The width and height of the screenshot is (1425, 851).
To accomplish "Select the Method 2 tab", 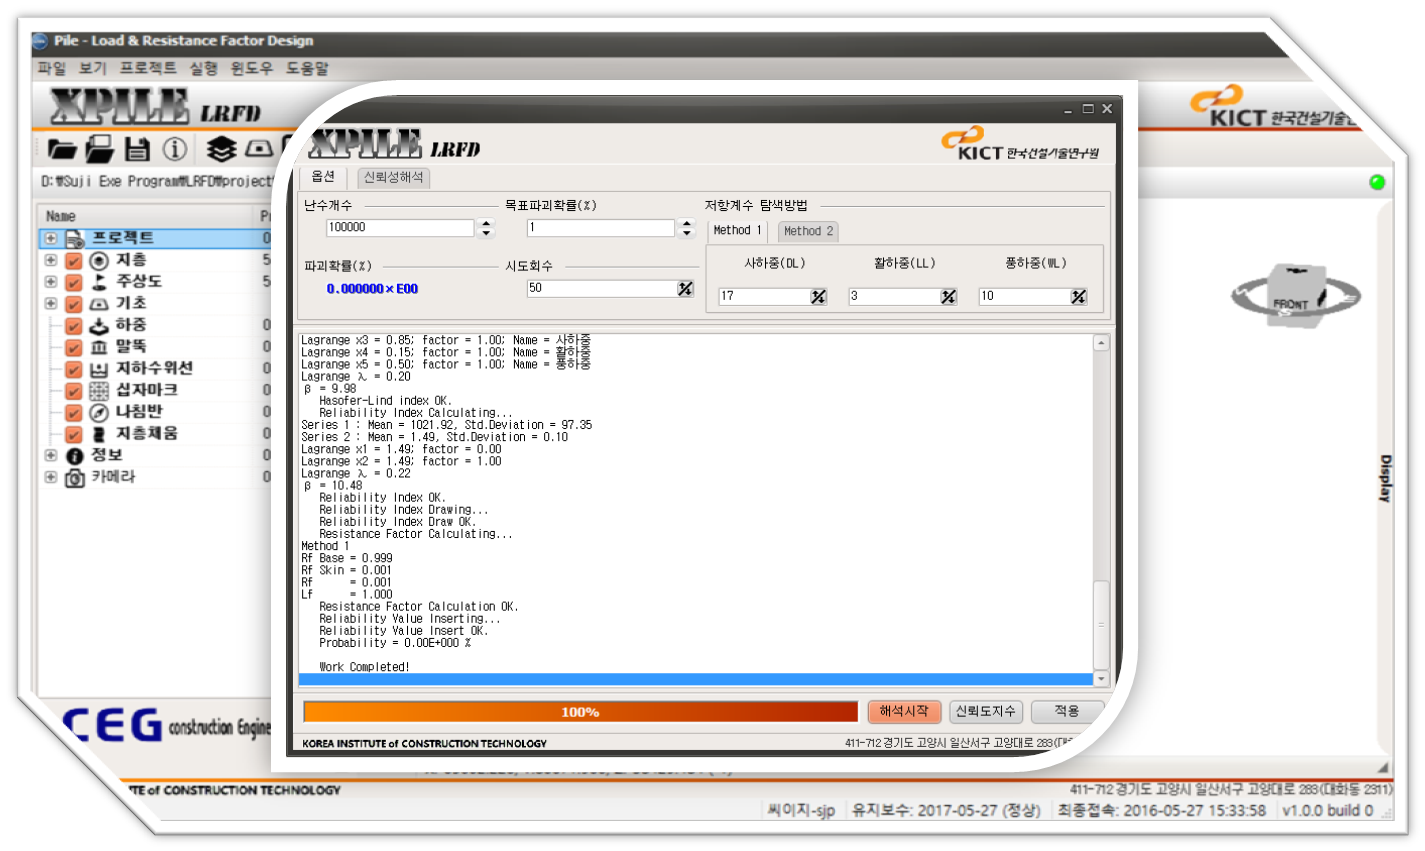I will tap(808, 231).
